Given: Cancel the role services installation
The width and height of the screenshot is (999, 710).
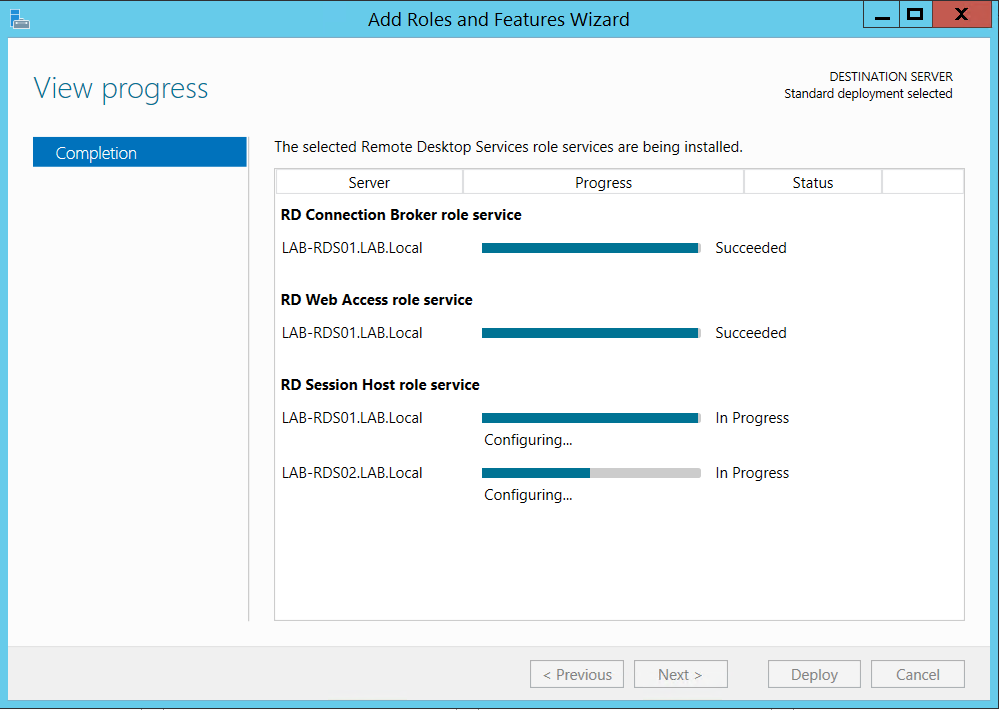Looking at the screenshot, I should 917,674.
